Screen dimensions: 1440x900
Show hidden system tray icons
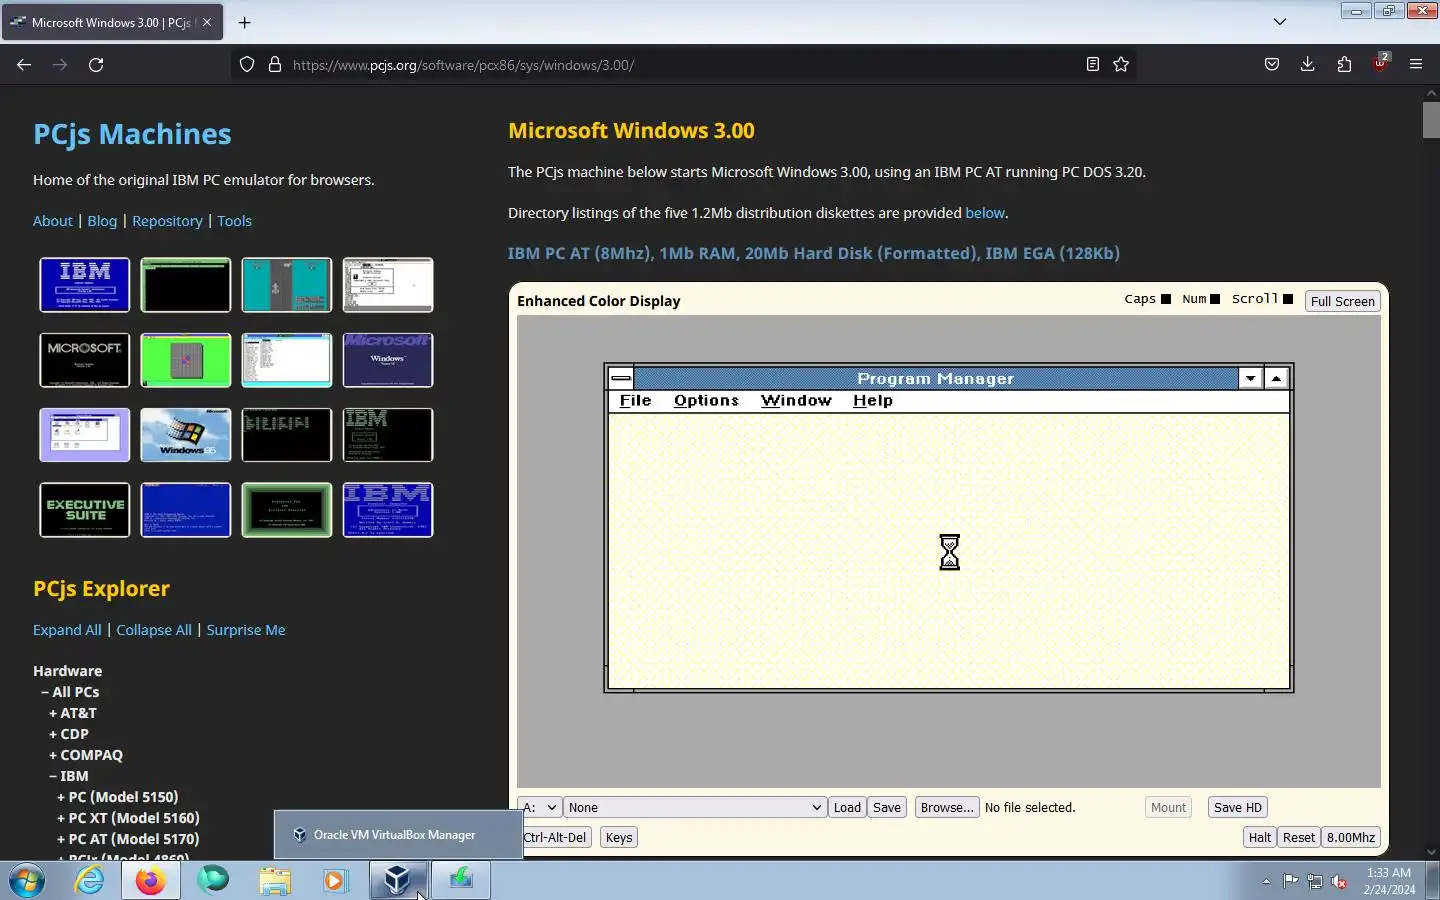1266,881
